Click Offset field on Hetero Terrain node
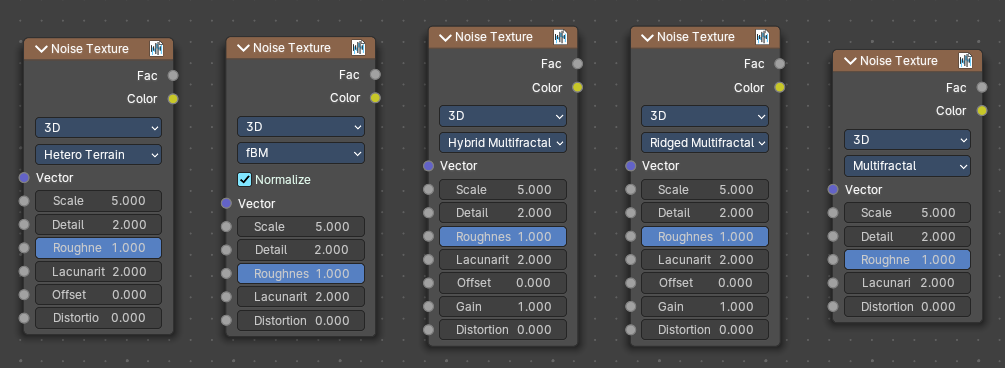Screen dimensions: 1005x368 click(99, 294)
